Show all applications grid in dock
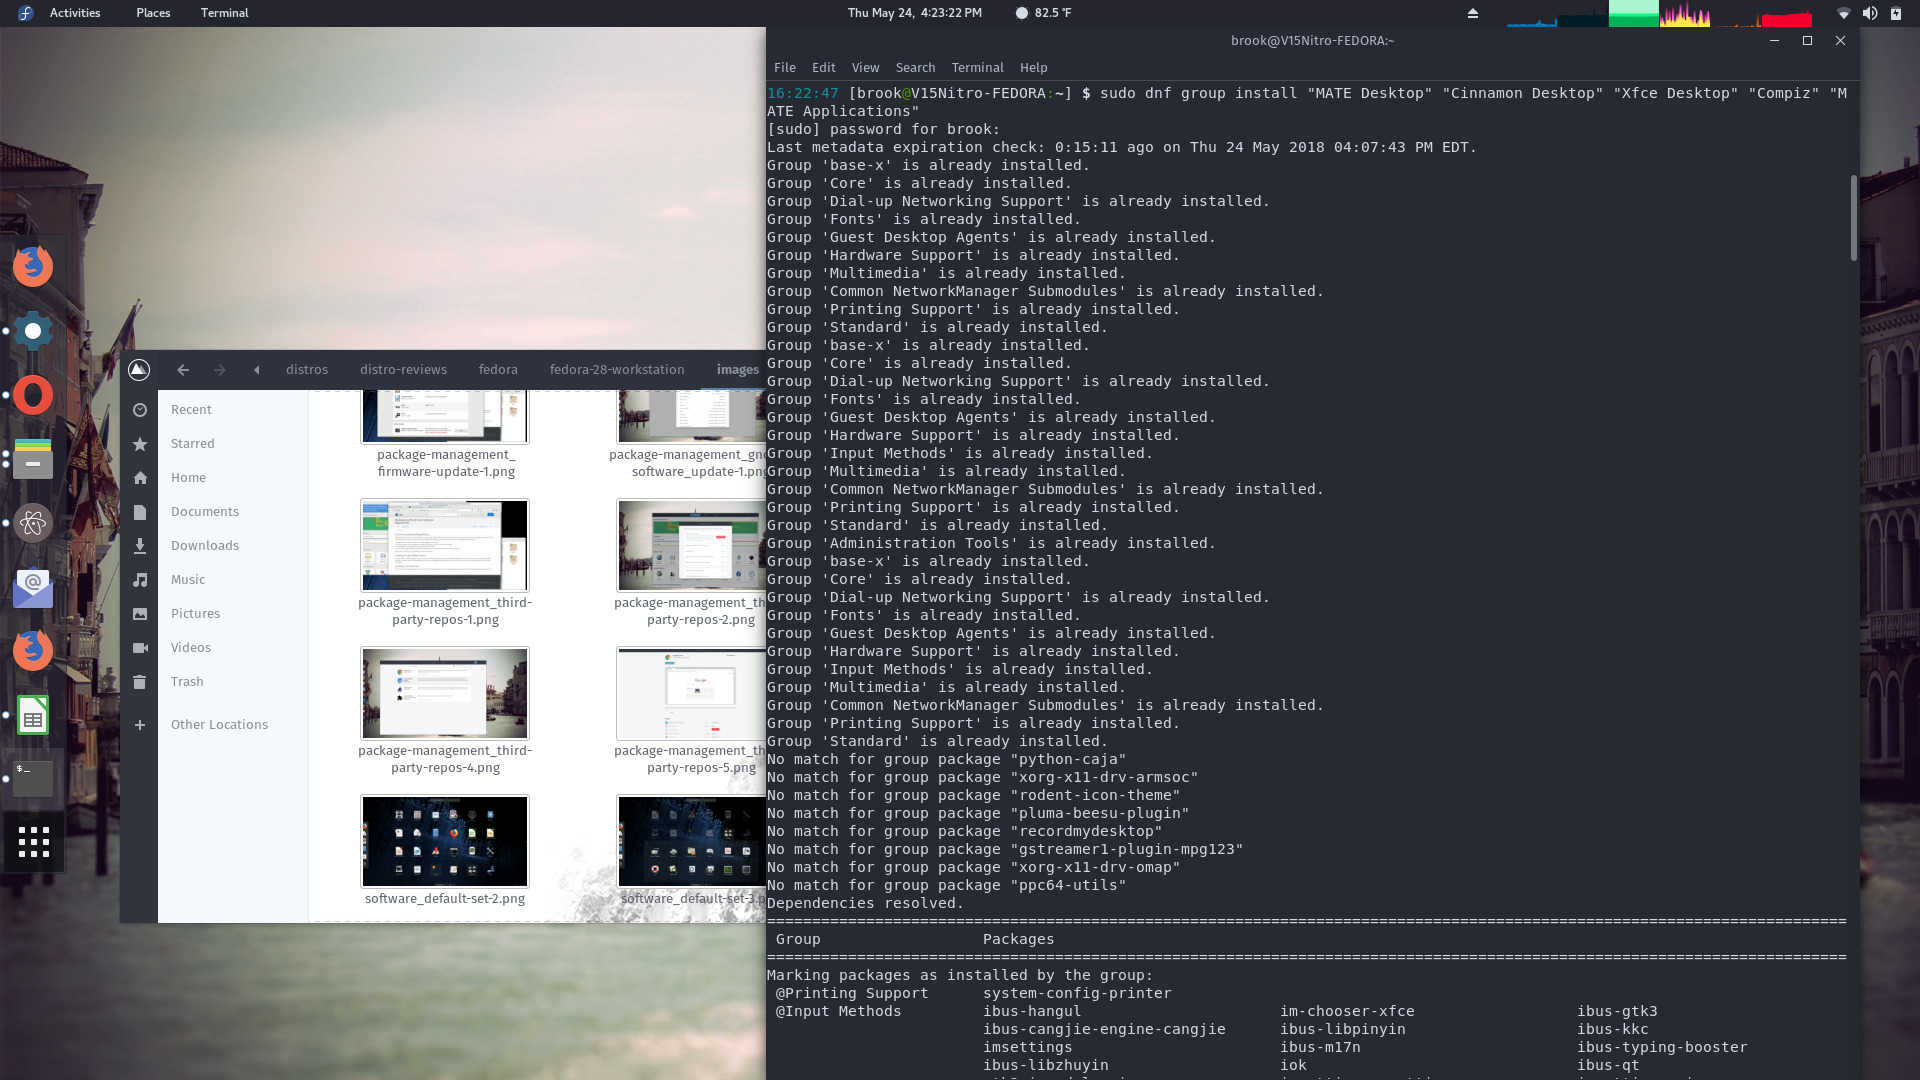 point(33,842)
